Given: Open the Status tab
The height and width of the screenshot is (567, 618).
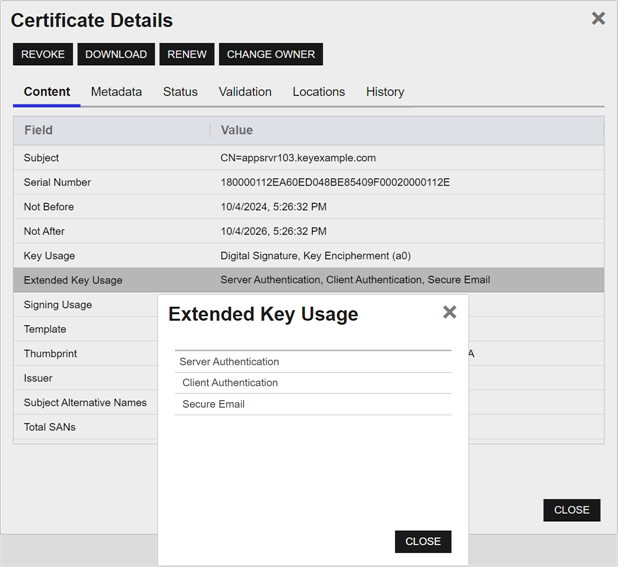Looking at the screenshot, I should tap(180, 92).
